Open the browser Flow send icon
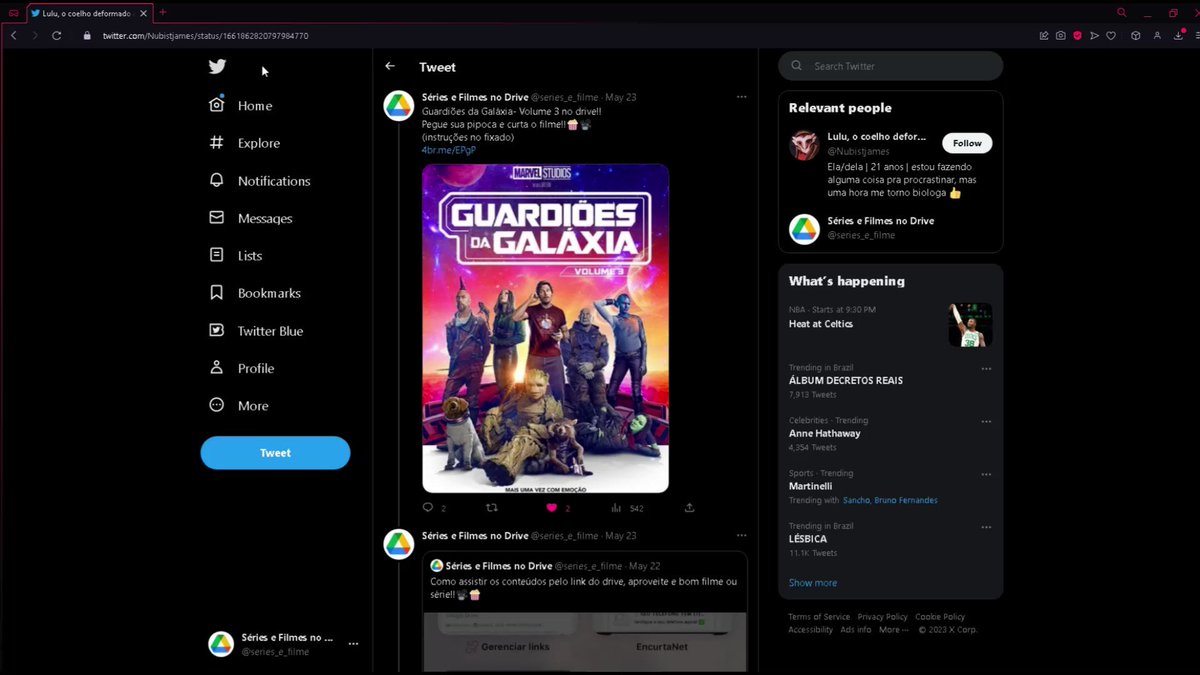1200x675 pixels. click(1094, 35)
